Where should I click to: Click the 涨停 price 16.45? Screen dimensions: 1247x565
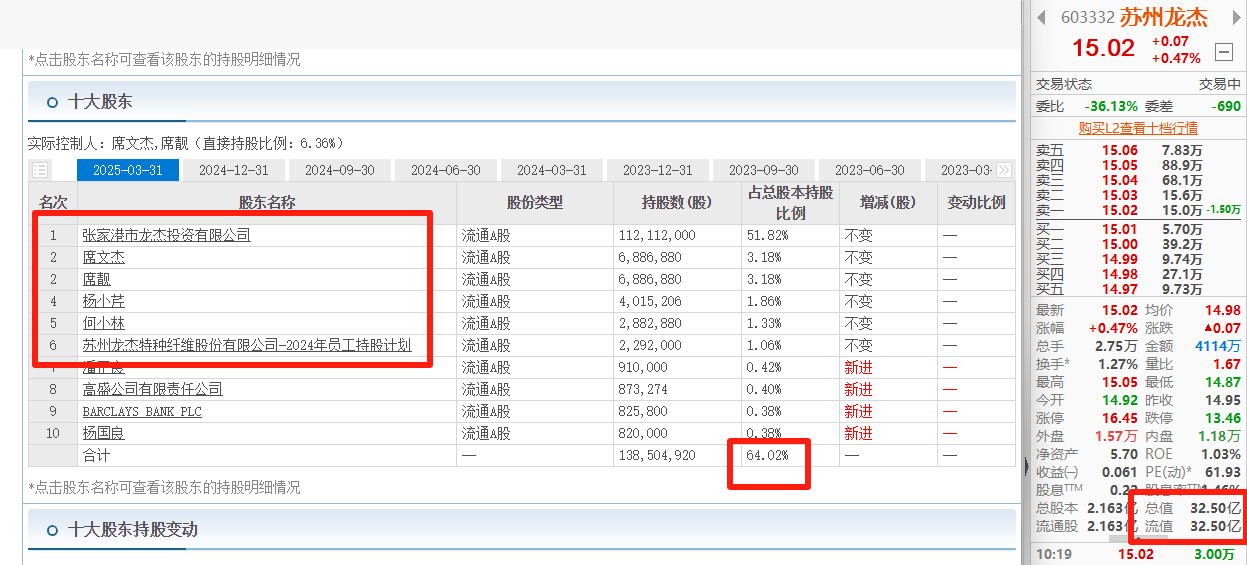tap(1119, 418)
